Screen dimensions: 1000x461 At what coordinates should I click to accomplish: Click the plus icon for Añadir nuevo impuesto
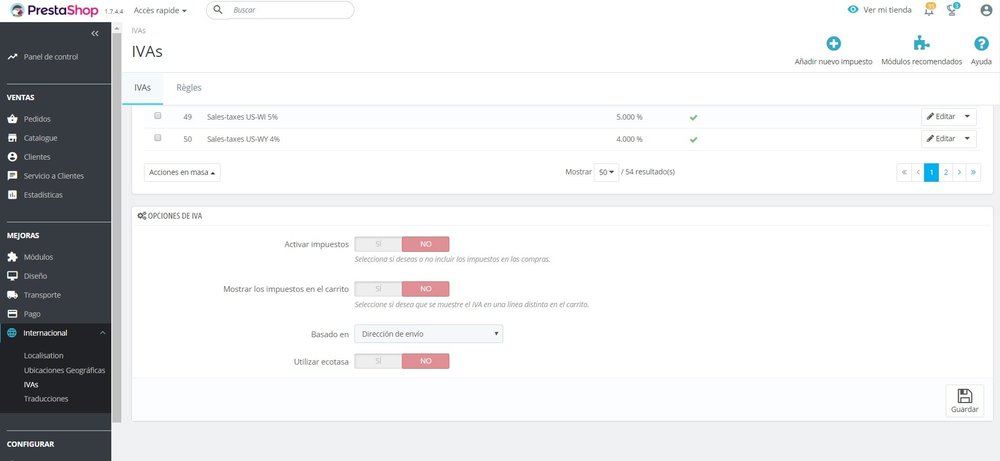click(x=834, y=43)
